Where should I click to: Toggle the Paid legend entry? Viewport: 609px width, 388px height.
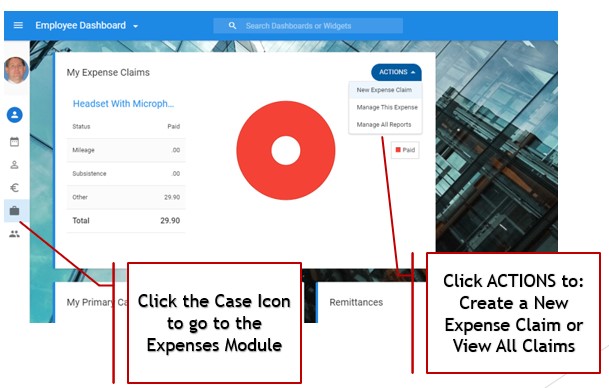pos(405,150)
